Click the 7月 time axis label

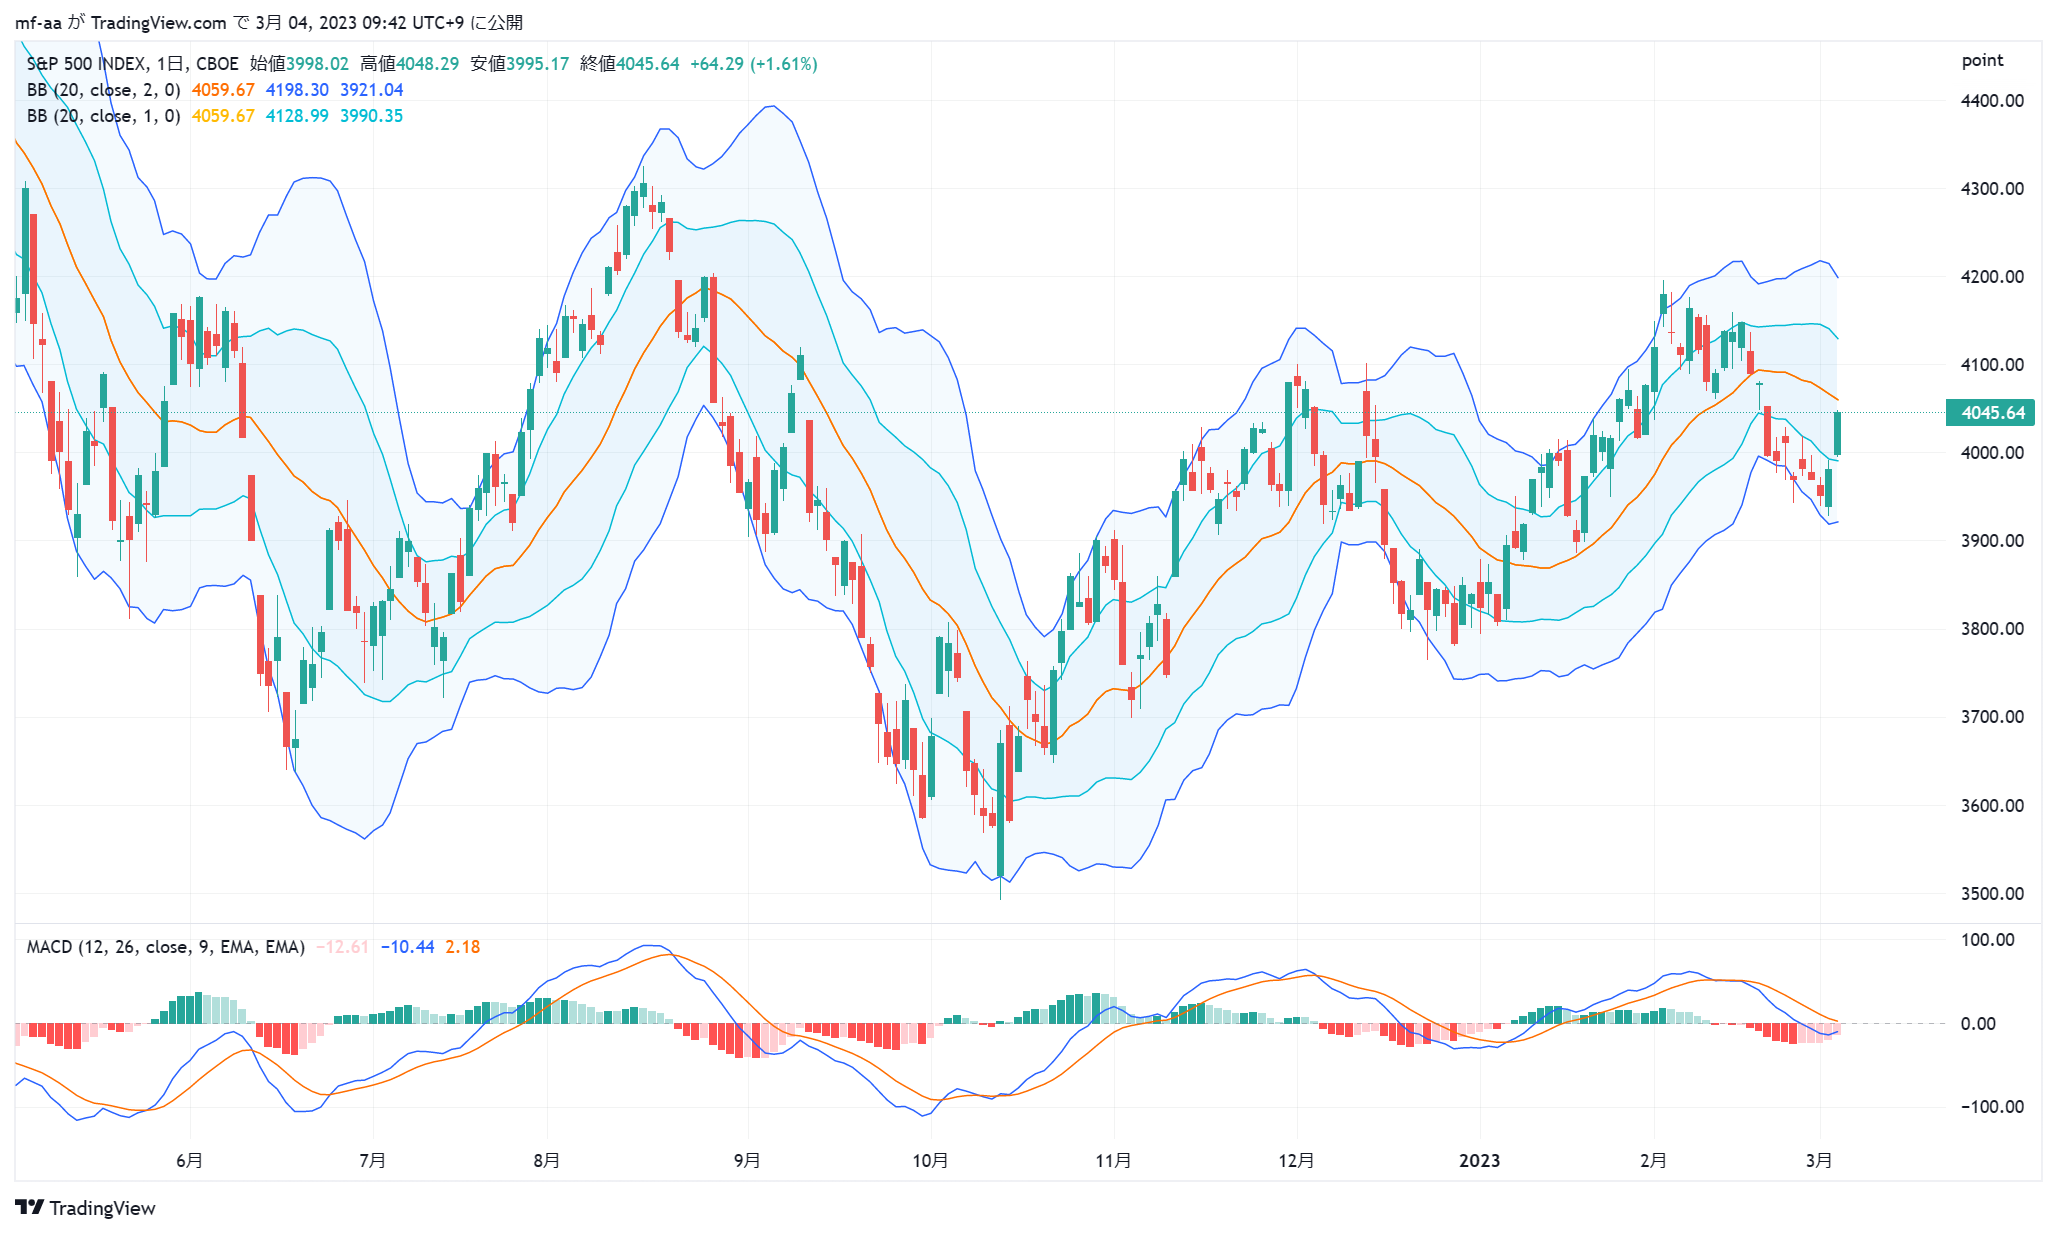372,1161
